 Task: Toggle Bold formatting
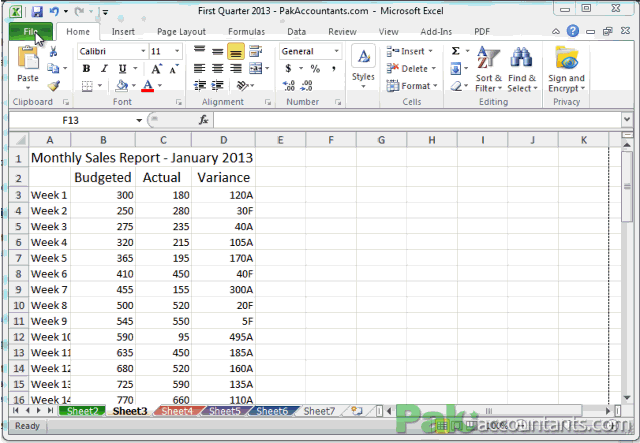[x=86, y=69]
